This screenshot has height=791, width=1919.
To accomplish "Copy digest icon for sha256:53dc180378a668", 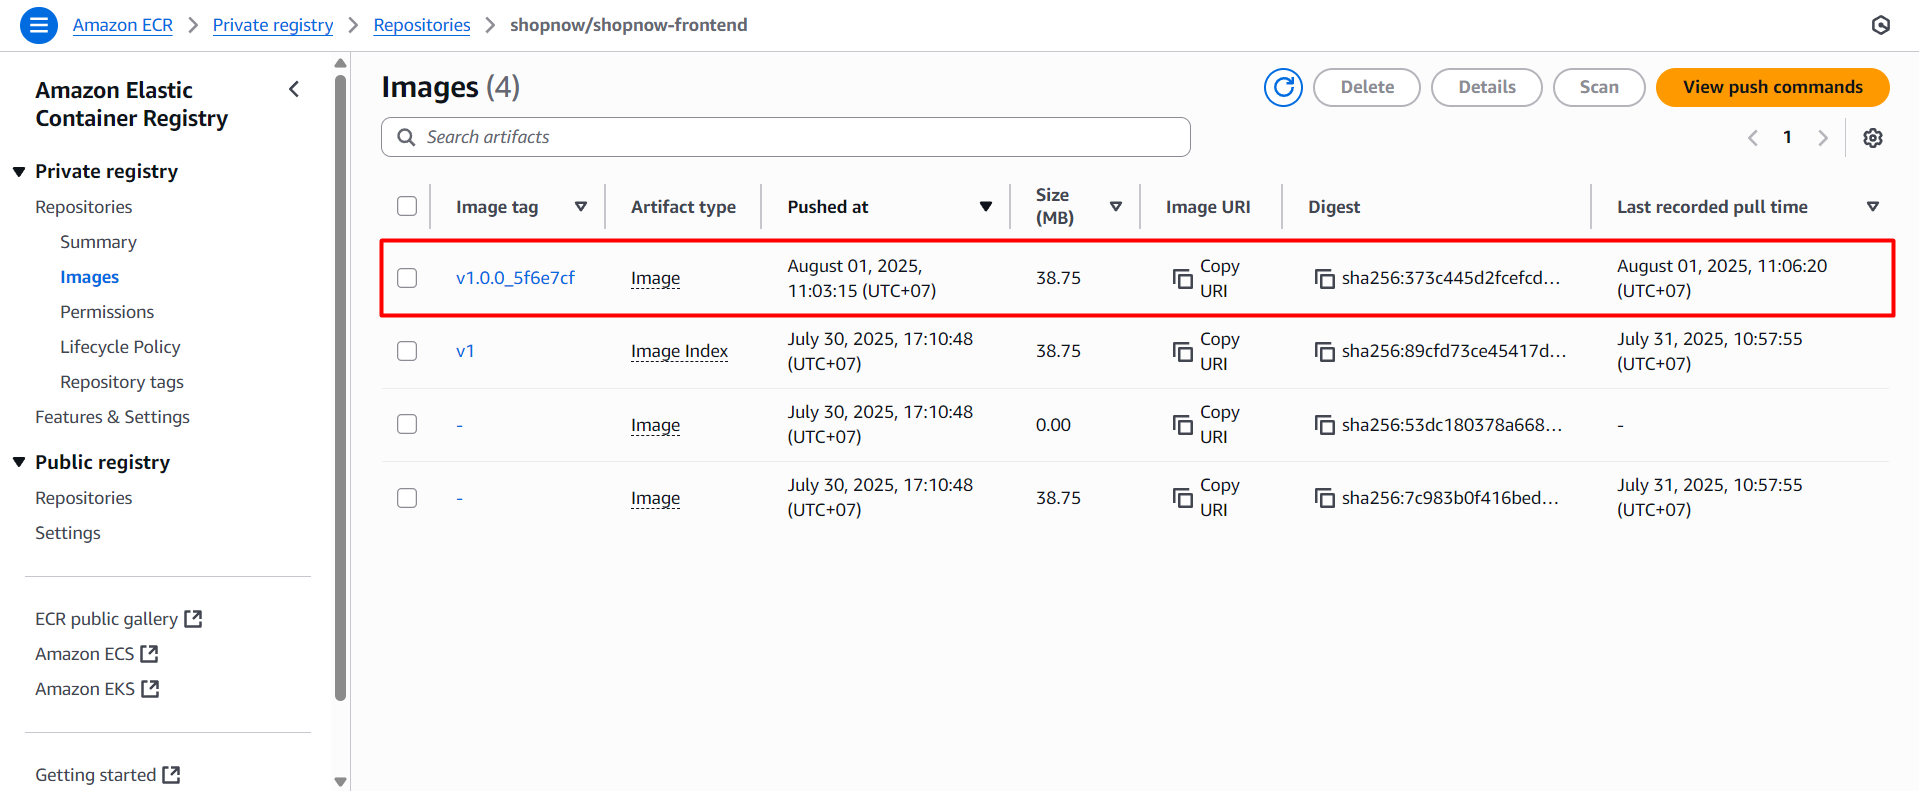I will pyautogui.click(x=1325, y=426).
